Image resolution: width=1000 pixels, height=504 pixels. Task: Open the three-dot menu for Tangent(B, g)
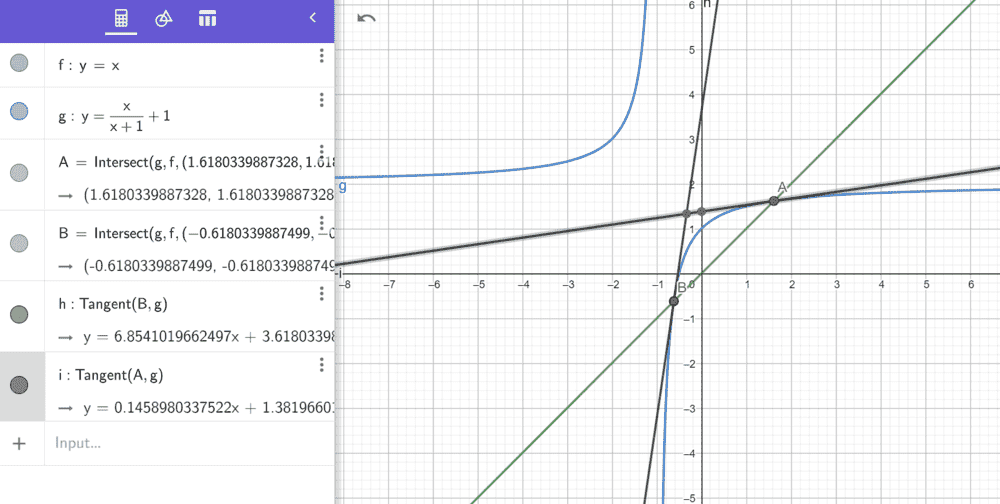[321, 293]
